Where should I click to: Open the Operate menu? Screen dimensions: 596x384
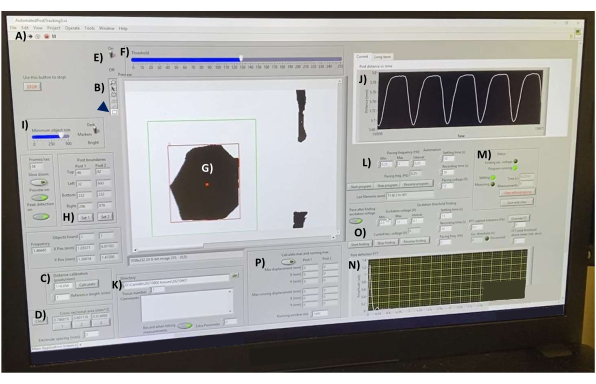tap(72, 28)
